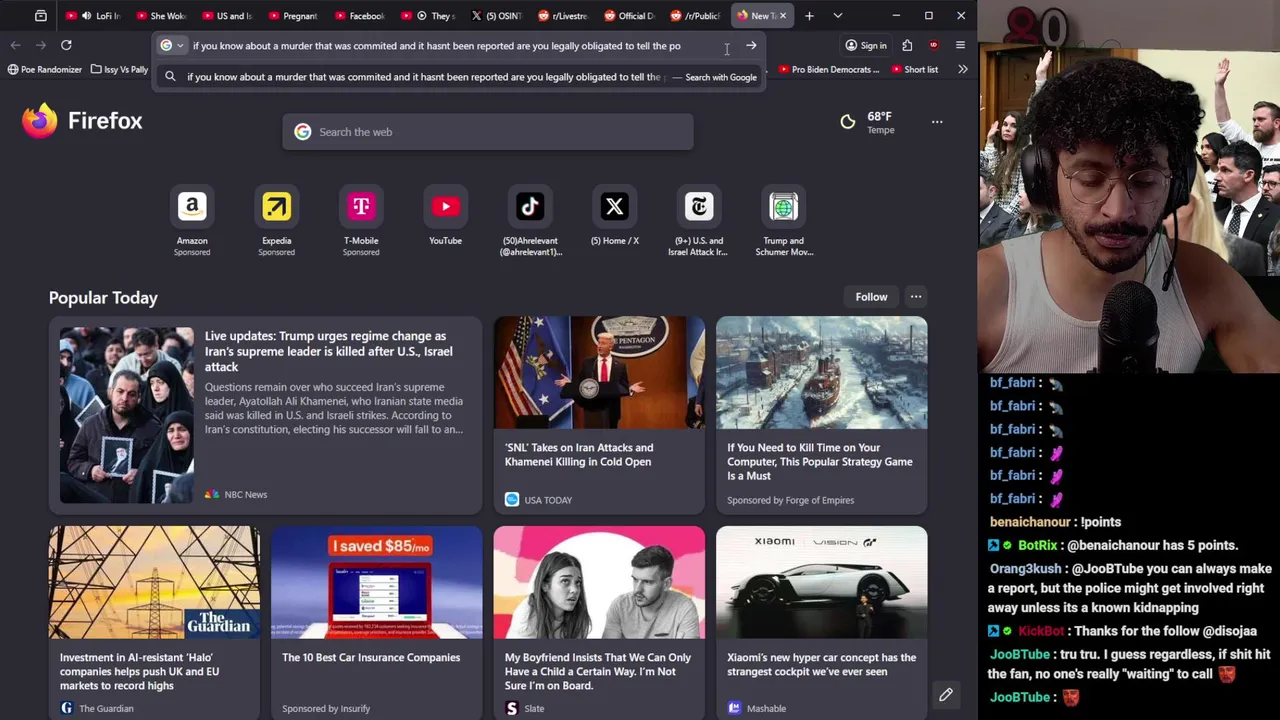
Task: Reload the current page
Action: 66,45
